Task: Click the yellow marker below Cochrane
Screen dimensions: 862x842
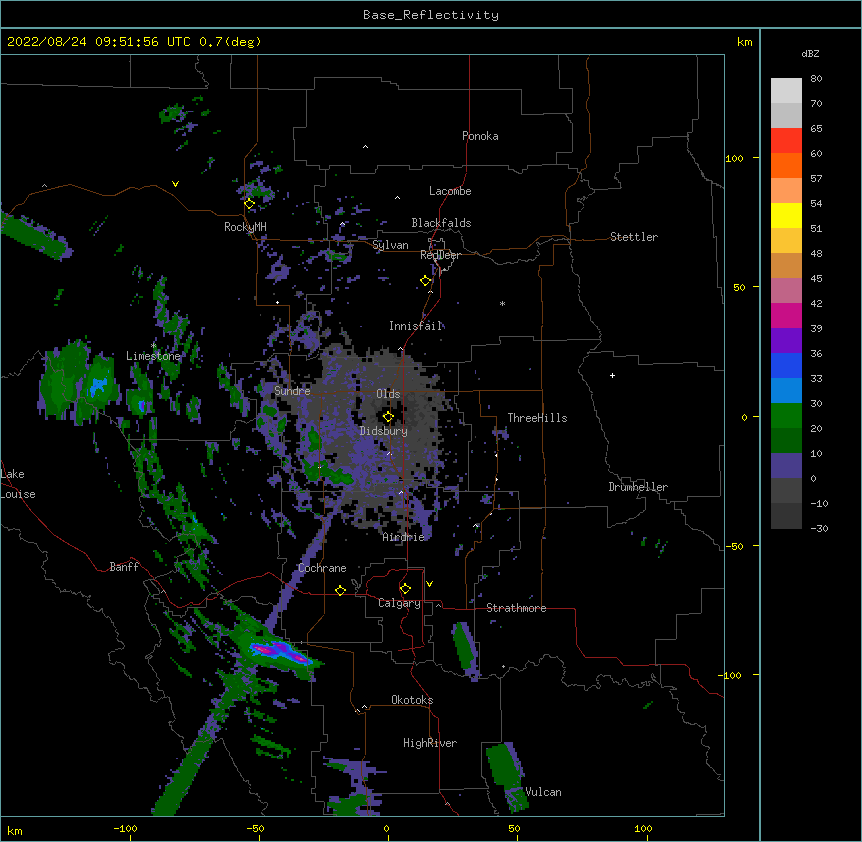Action: (340, 590)
